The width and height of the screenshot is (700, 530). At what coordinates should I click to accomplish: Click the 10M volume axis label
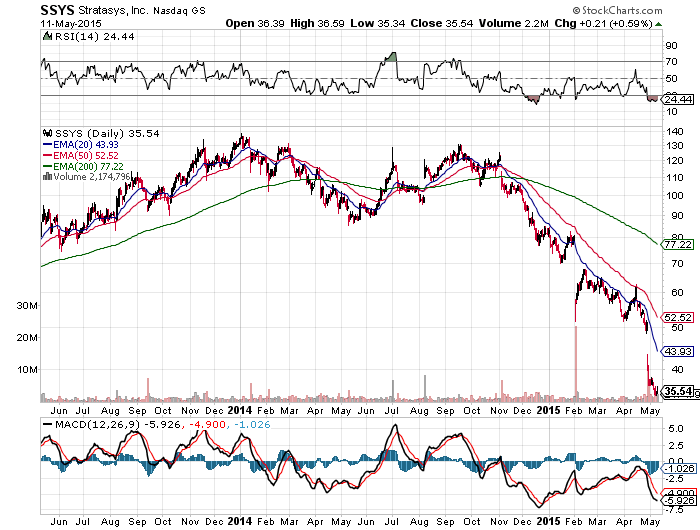pos(27,370)
